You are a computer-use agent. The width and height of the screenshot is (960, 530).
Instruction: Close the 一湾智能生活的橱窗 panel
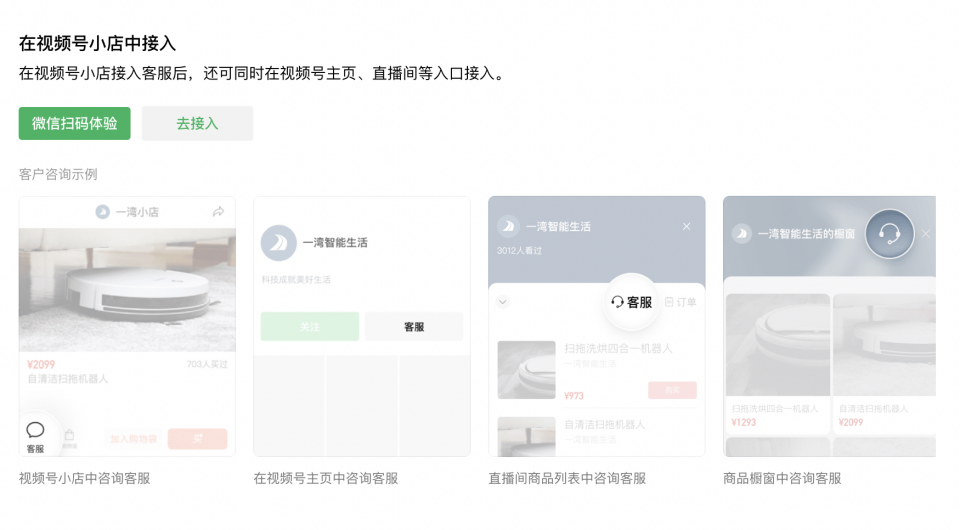[926, 234]
